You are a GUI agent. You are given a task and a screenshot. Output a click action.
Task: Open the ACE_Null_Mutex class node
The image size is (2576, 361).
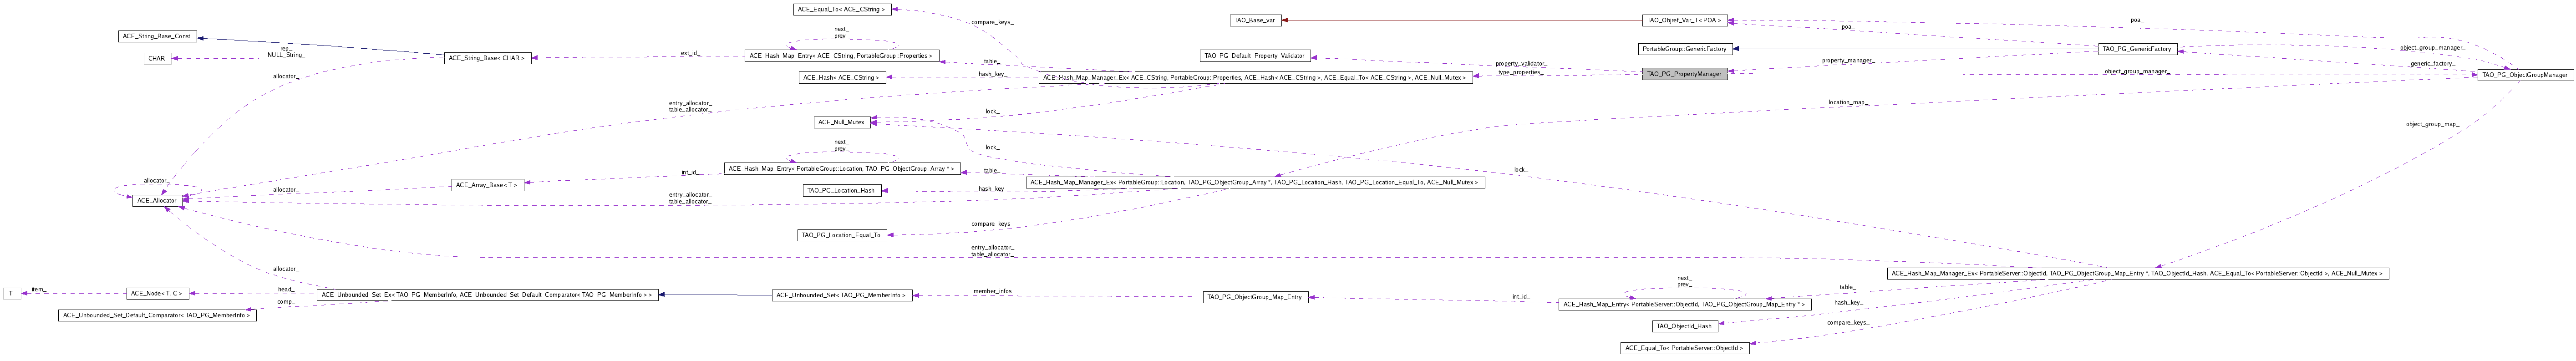(x=841, y=122)
